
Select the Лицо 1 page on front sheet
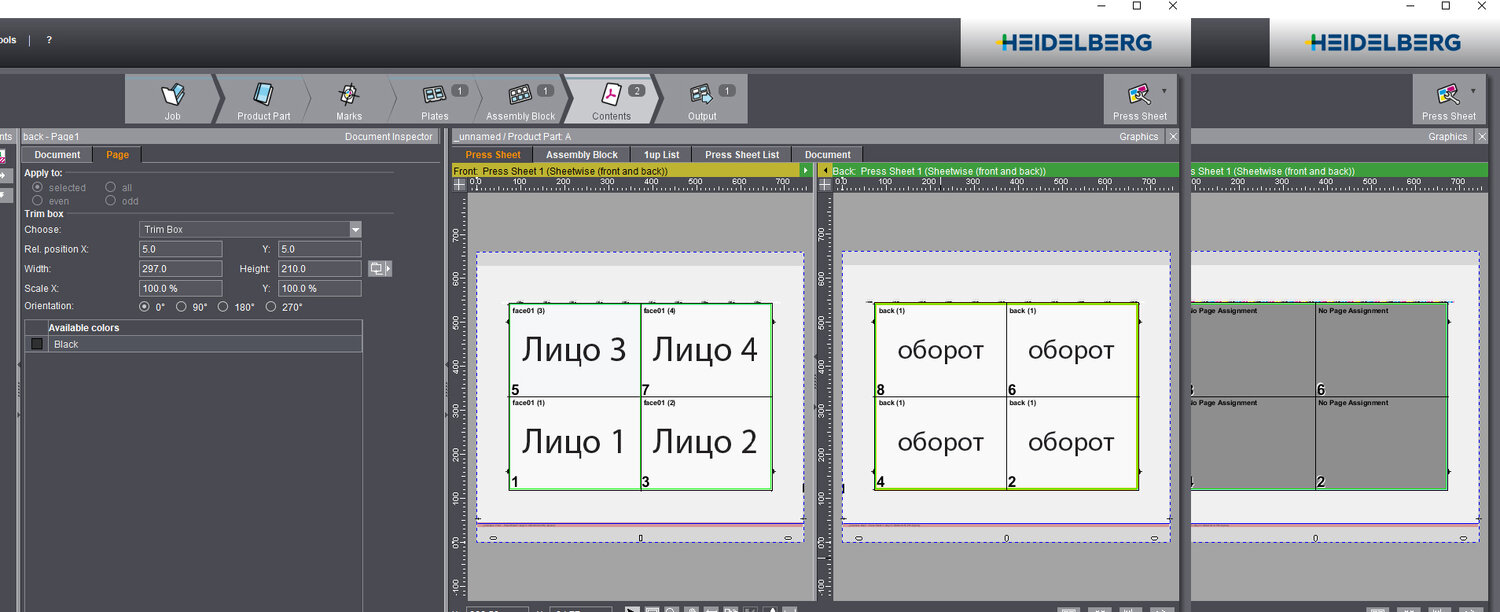pyautogui.click(x=575, y=443)
